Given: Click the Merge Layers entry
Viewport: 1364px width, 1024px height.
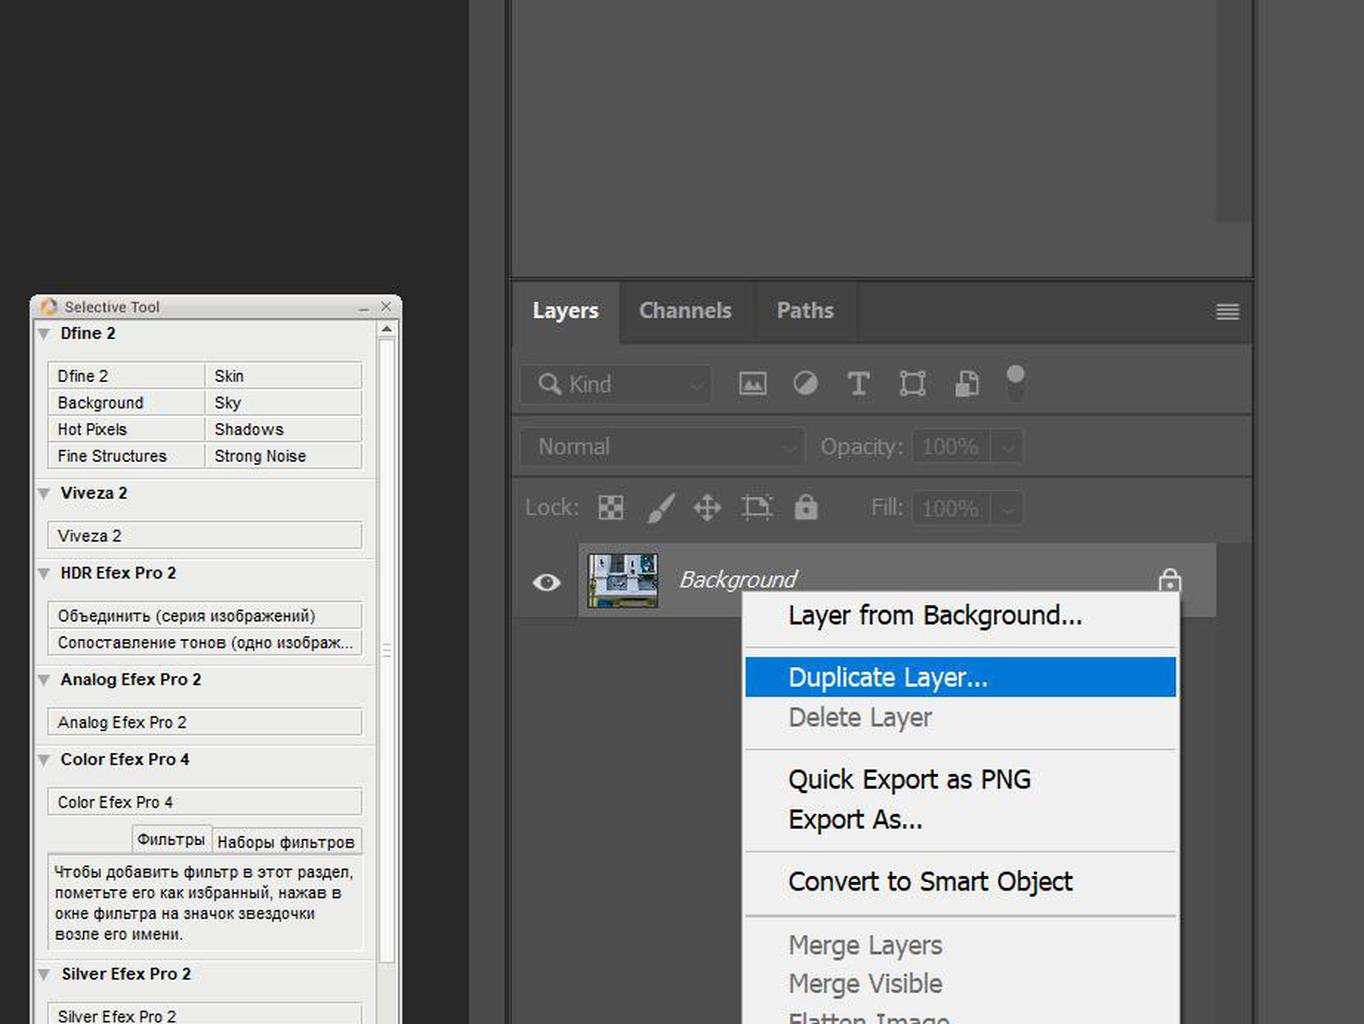Looking at the screenshot, I should click(x=960, y=945).
